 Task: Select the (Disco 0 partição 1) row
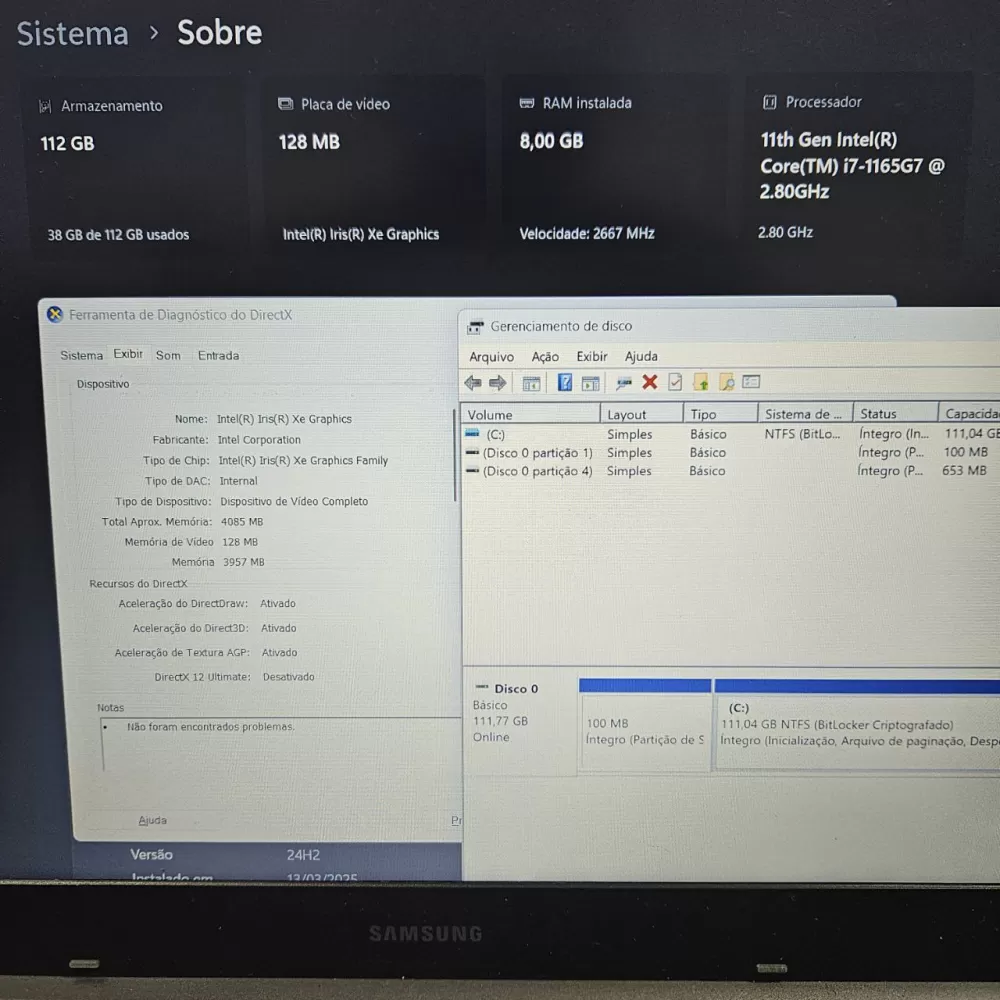[x=731, y=452]
